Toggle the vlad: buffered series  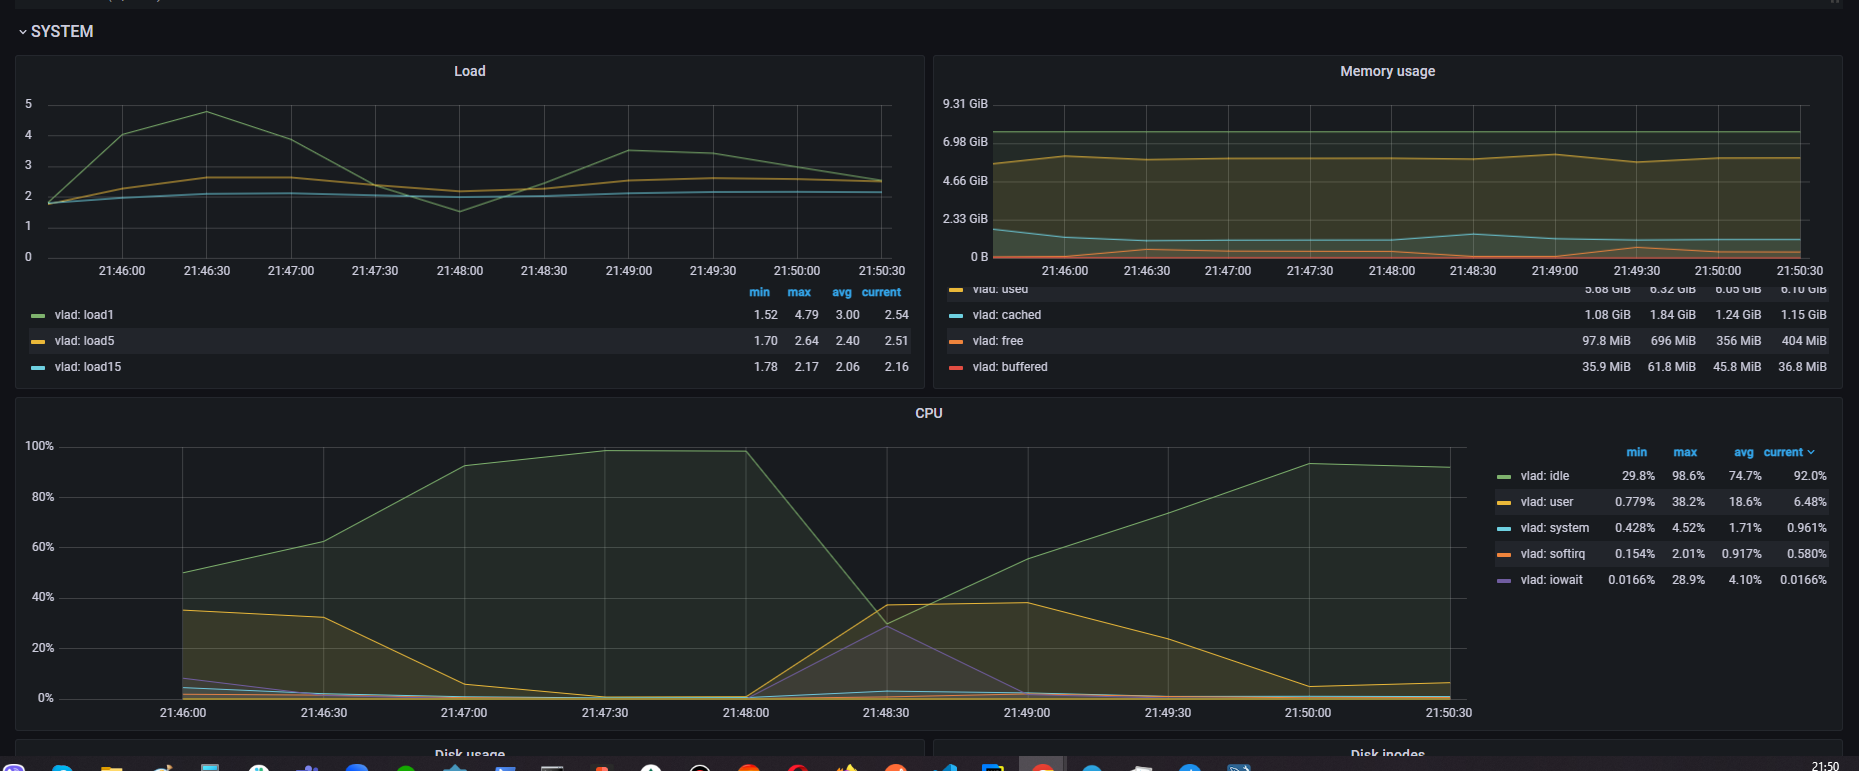1010,367
